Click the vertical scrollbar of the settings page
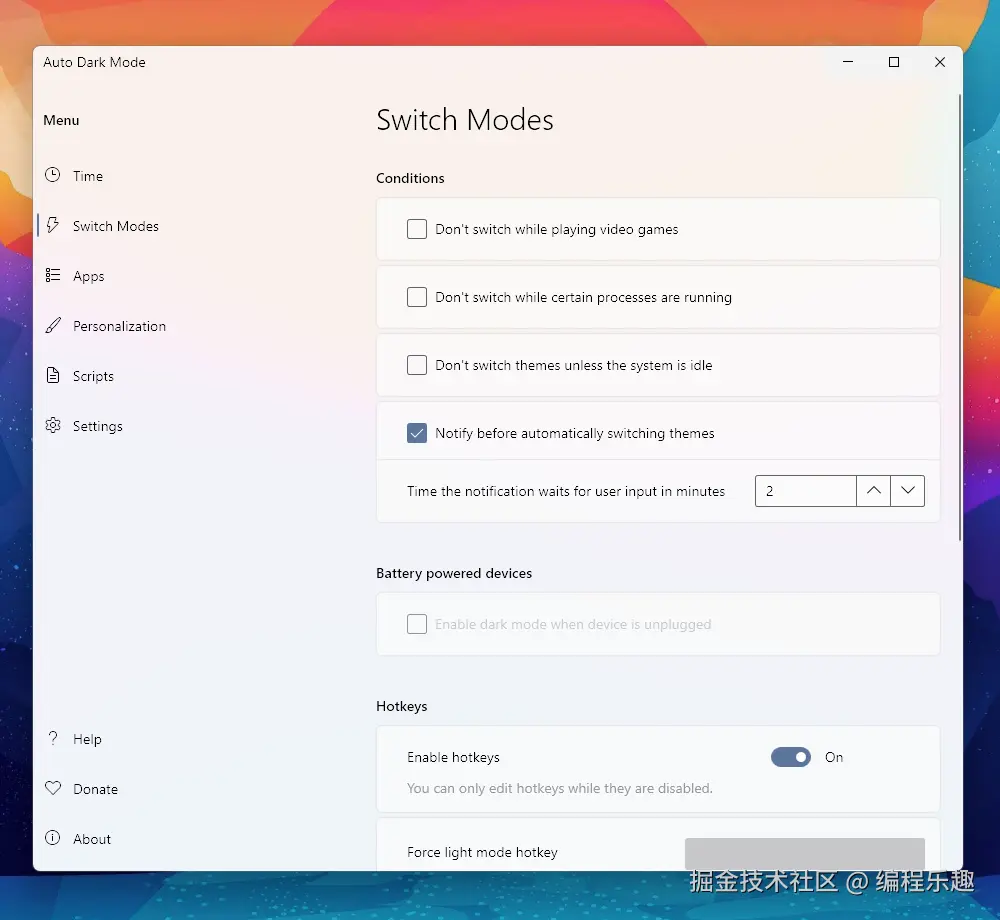This screenshot has width=1000, height=920. tap(959, 318)
